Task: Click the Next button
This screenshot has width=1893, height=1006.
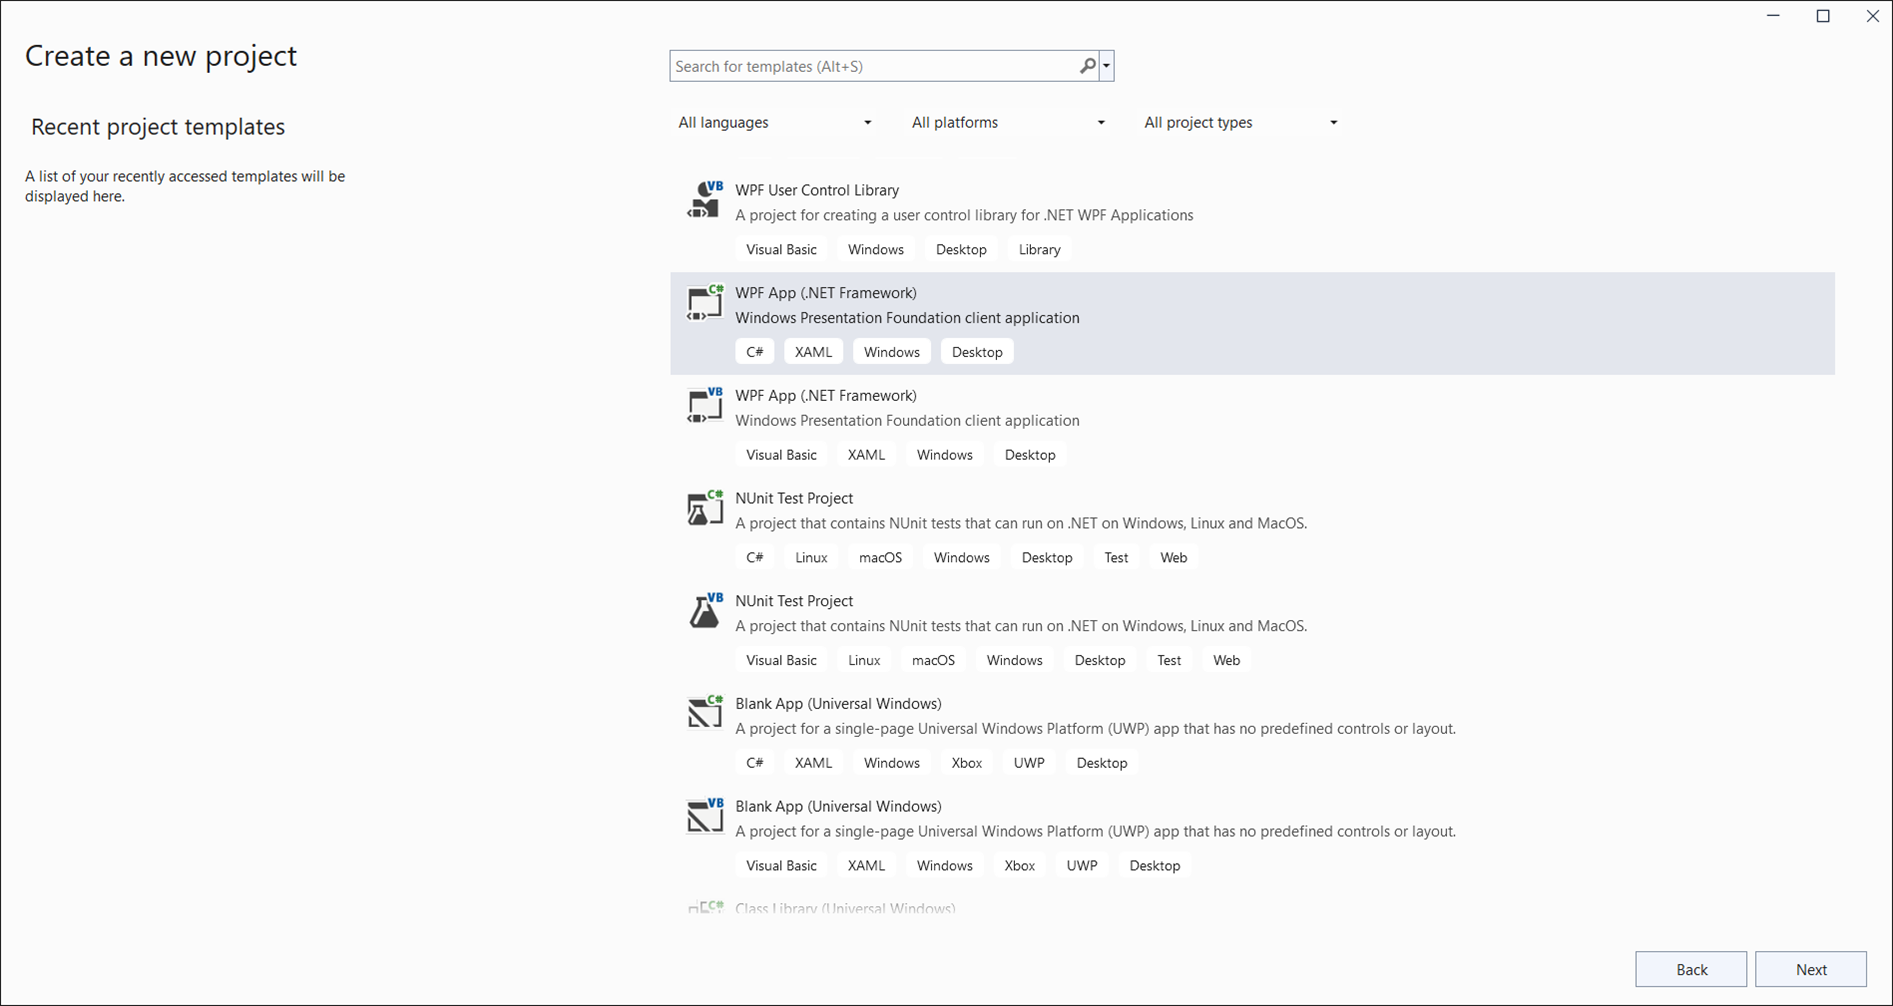Action: point(1811,969)
